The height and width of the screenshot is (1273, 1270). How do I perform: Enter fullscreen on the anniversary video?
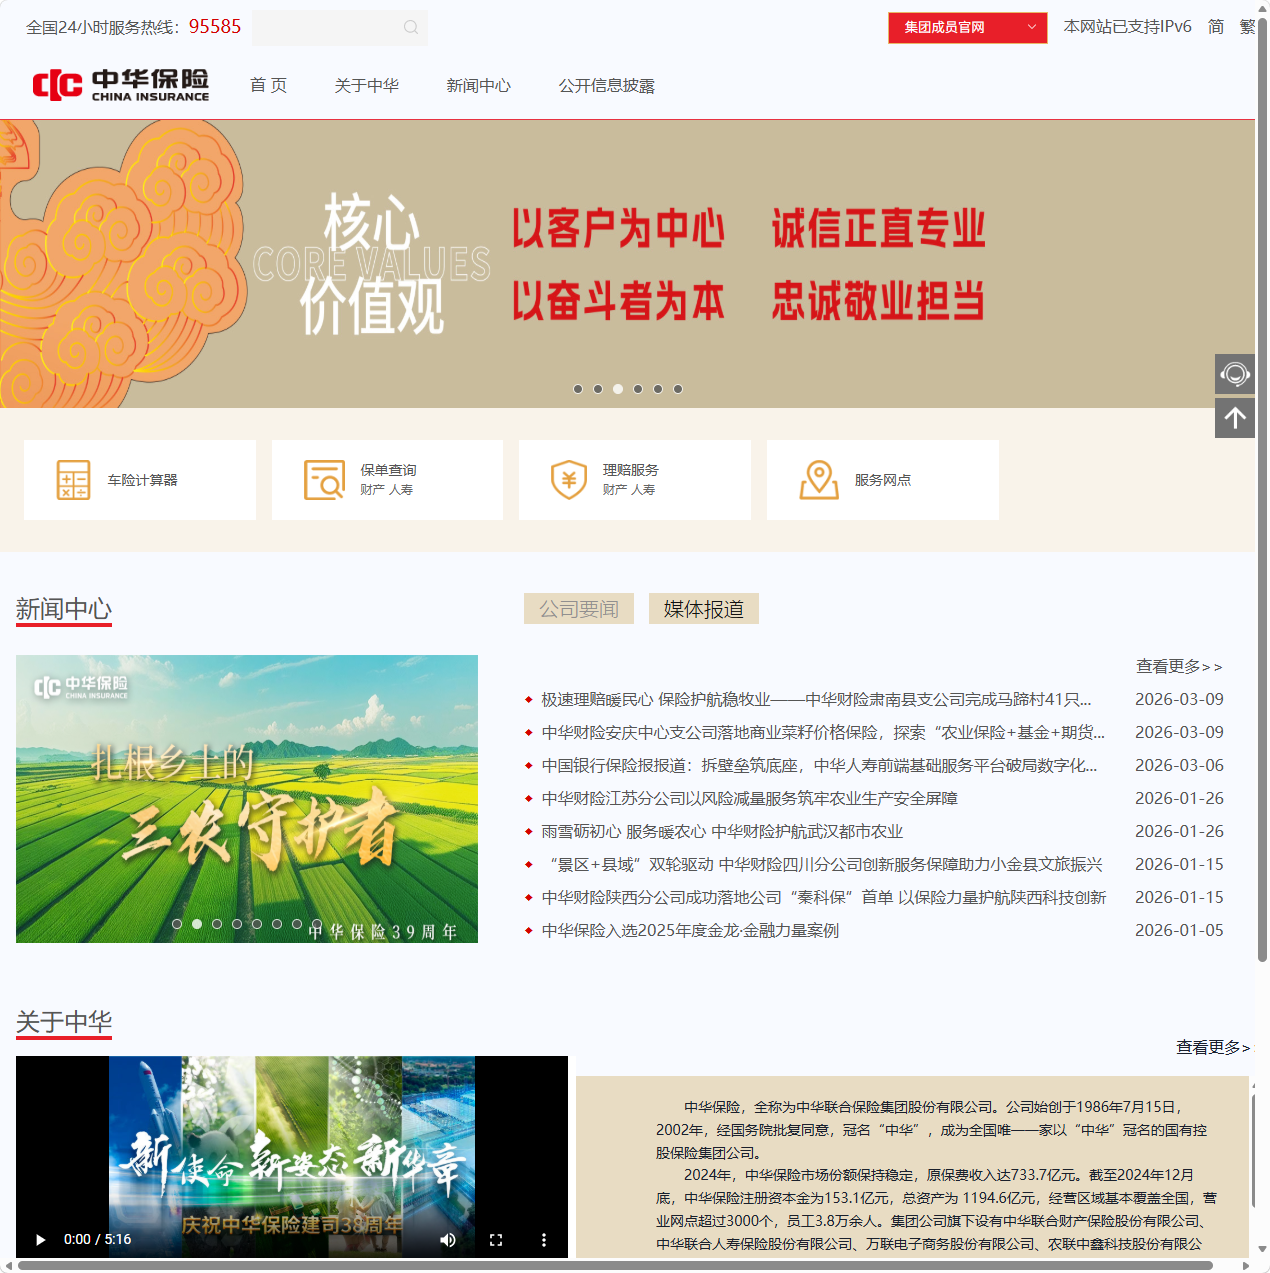click(497, 1239)
